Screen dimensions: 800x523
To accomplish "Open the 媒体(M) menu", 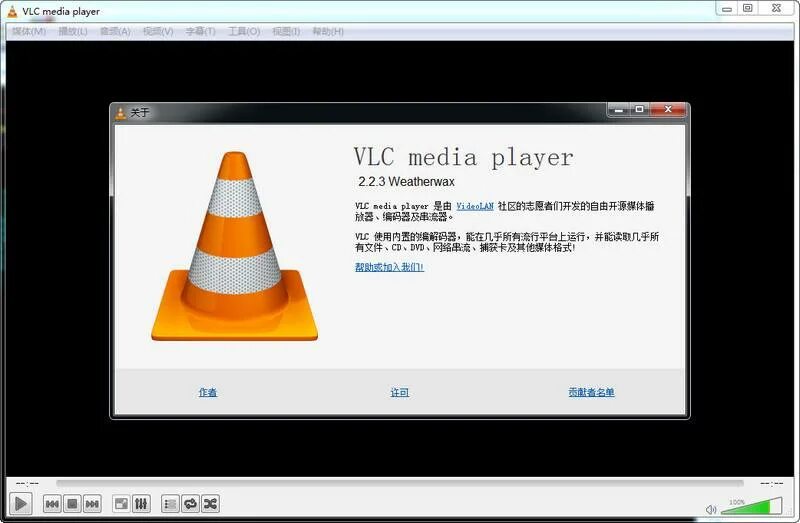I will (29, 32).
